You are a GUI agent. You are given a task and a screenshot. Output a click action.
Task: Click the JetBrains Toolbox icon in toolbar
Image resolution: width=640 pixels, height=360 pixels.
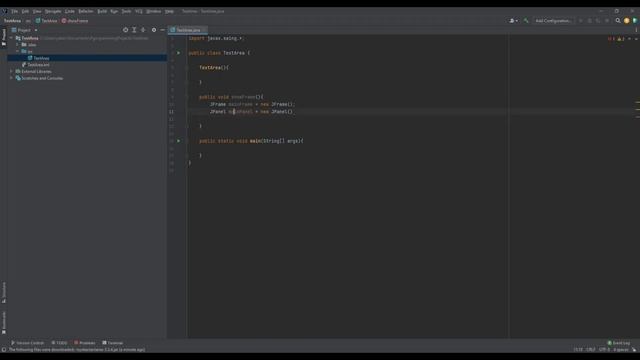click(635, 21)
